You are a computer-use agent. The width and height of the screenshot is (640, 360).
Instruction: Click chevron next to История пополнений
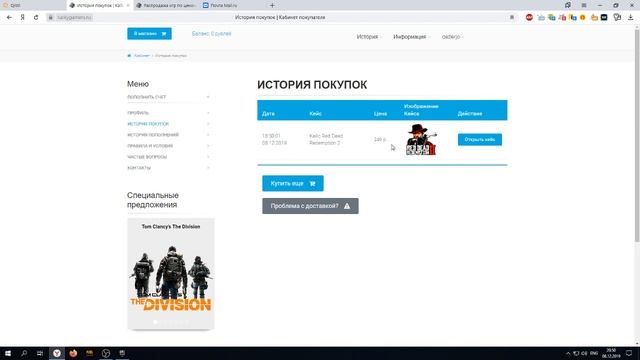208,135
